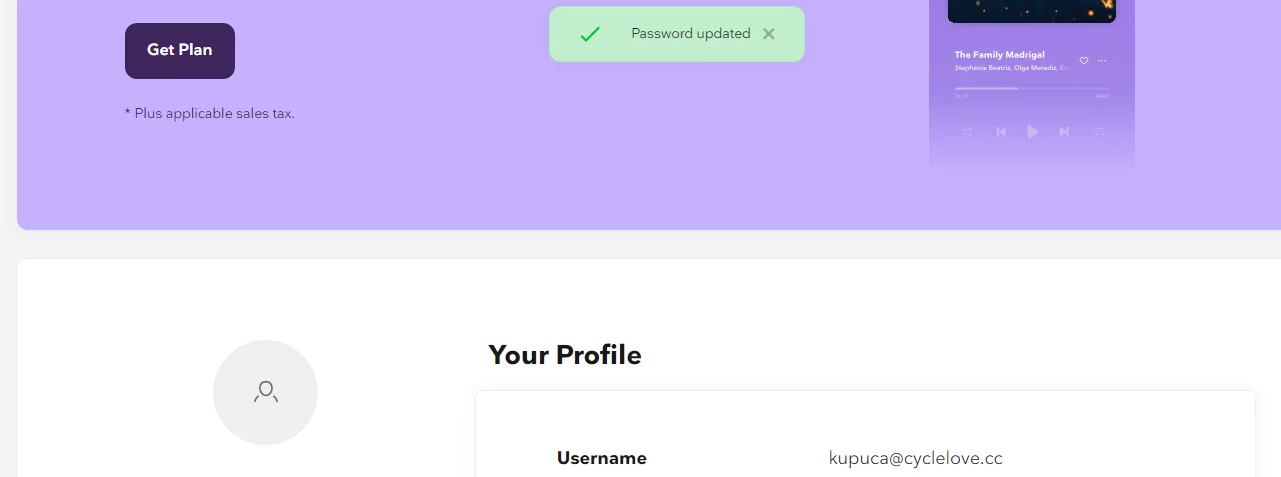
Task: Click the Stephanie Beatriz artist names
Action: pos(1012,67)
